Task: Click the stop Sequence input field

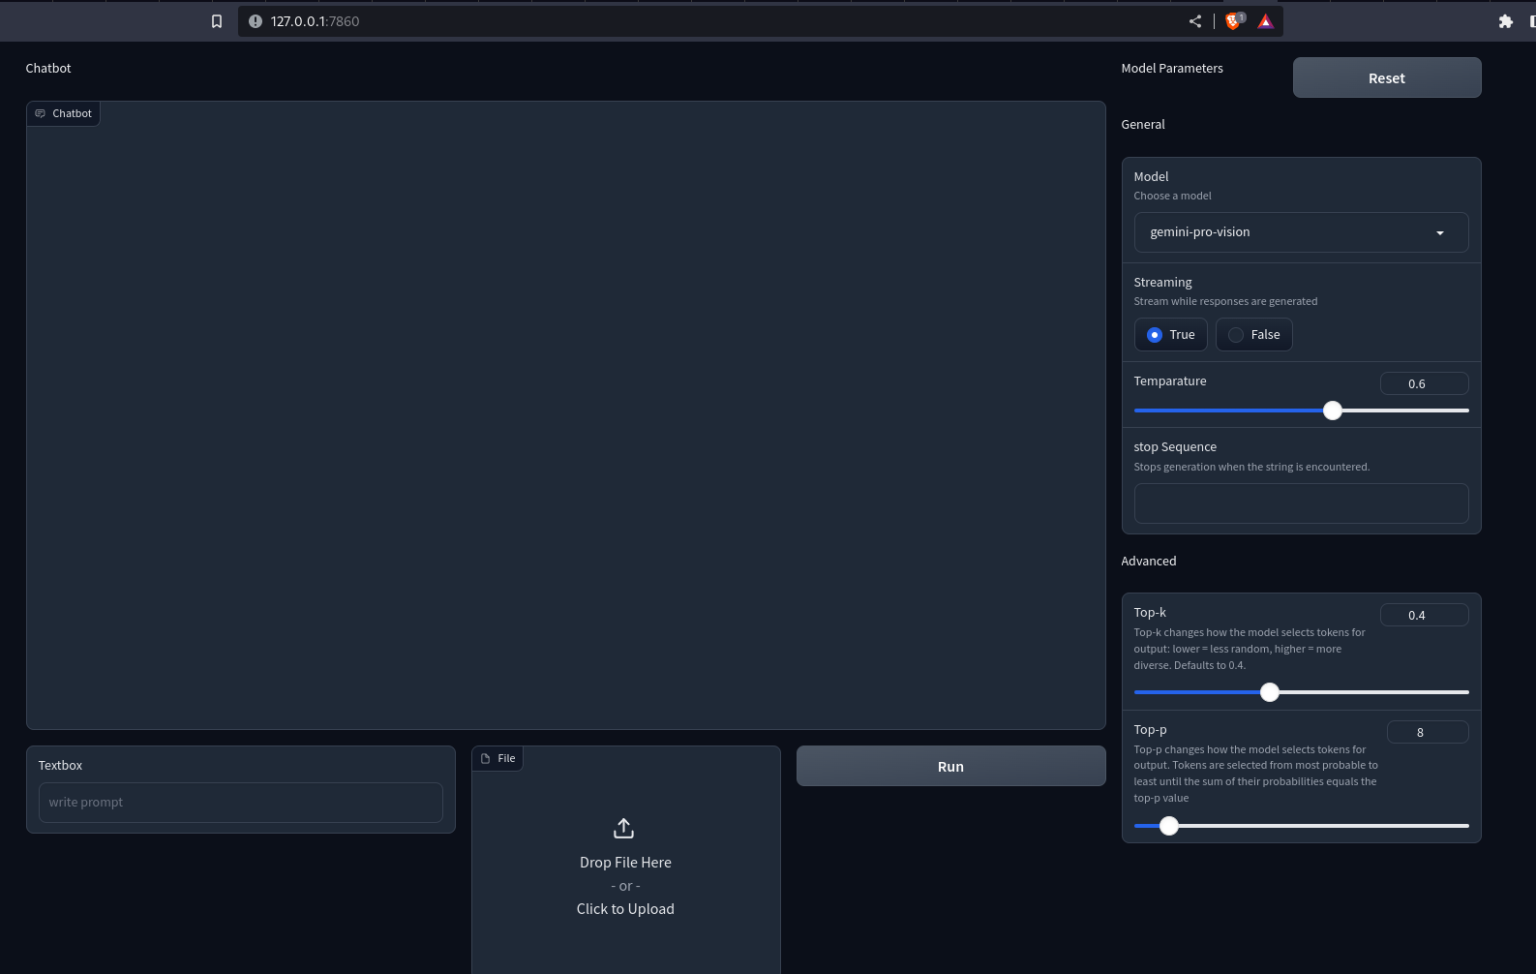Action: tap(1300, 503)
